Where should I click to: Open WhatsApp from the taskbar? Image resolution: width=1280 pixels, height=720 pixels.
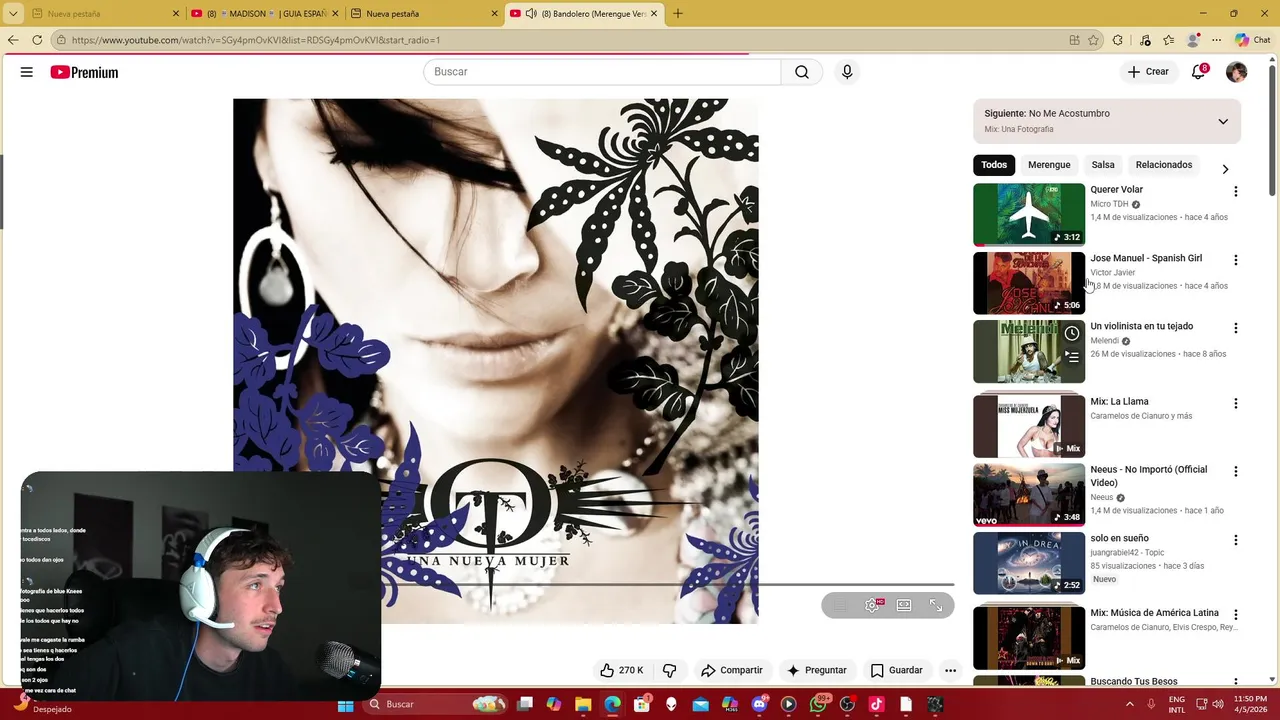818,705
